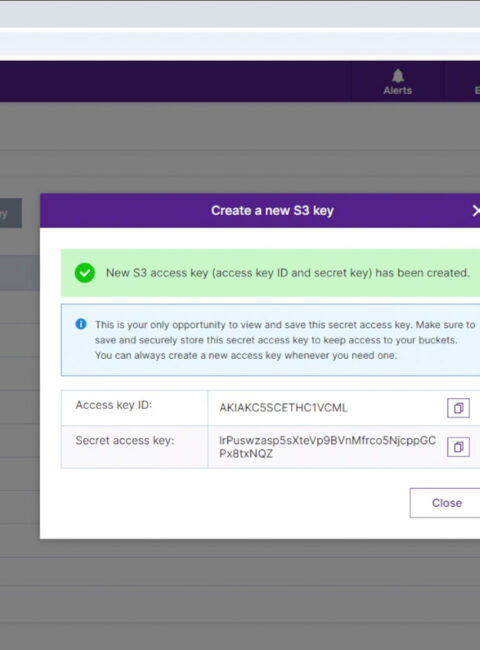
Task: Click the access key ID text AKIAKC5SCETHC1VCML
Action: coord(283,408)
